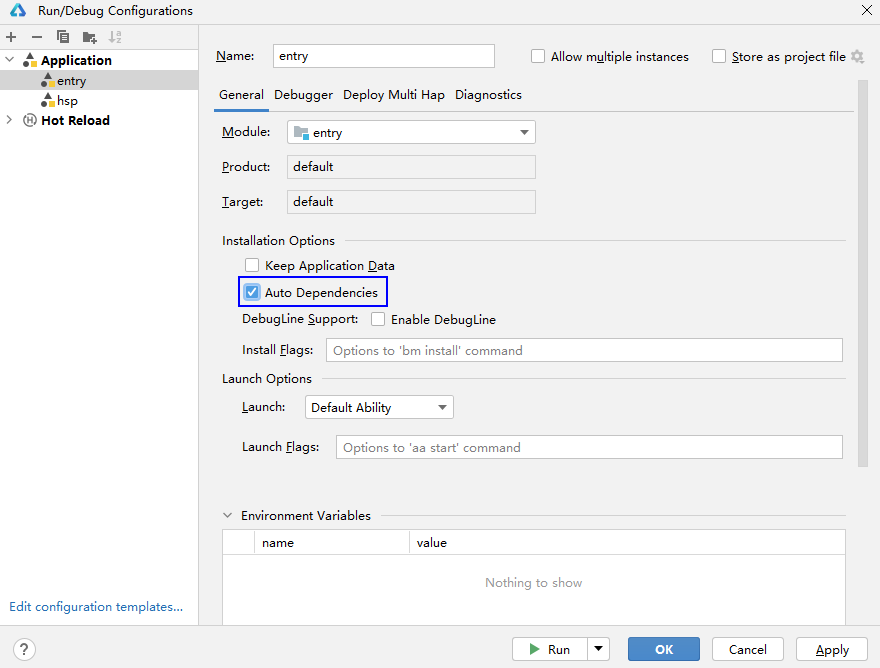The height and width of the screenshot is (668, 880).
Task: Open the Launch ability dropdown
Action: (x=379, y=407)
